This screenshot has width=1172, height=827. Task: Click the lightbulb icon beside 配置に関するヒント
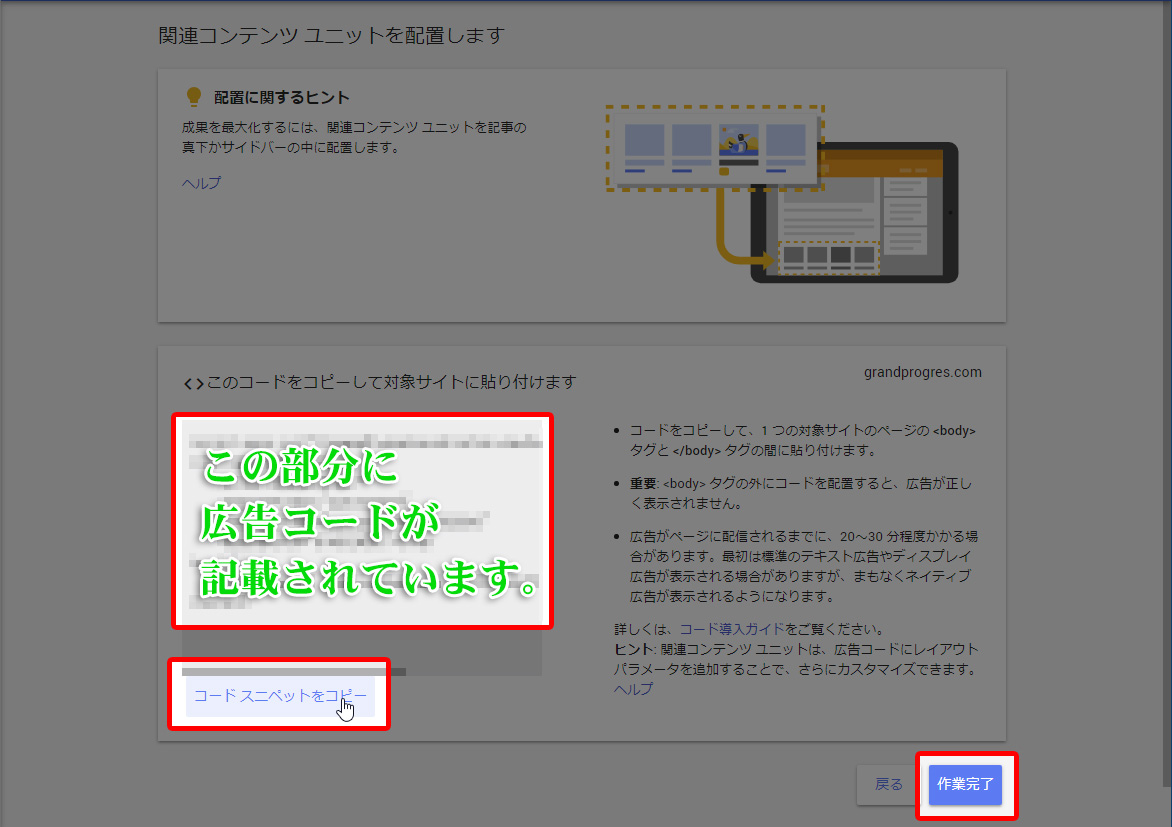coord(193,97)
